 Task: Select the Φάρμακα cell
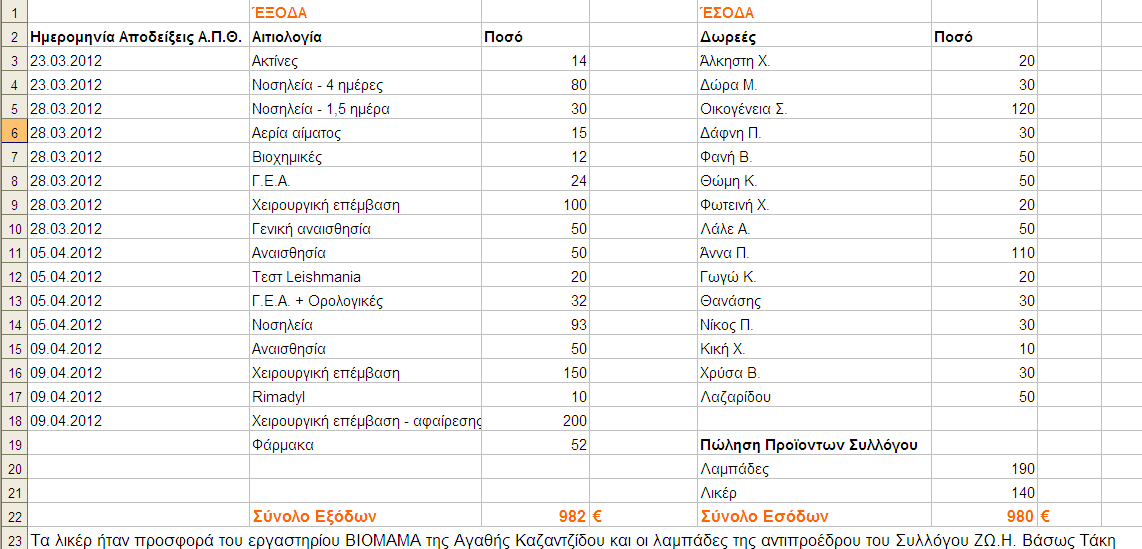coord(365,445)
